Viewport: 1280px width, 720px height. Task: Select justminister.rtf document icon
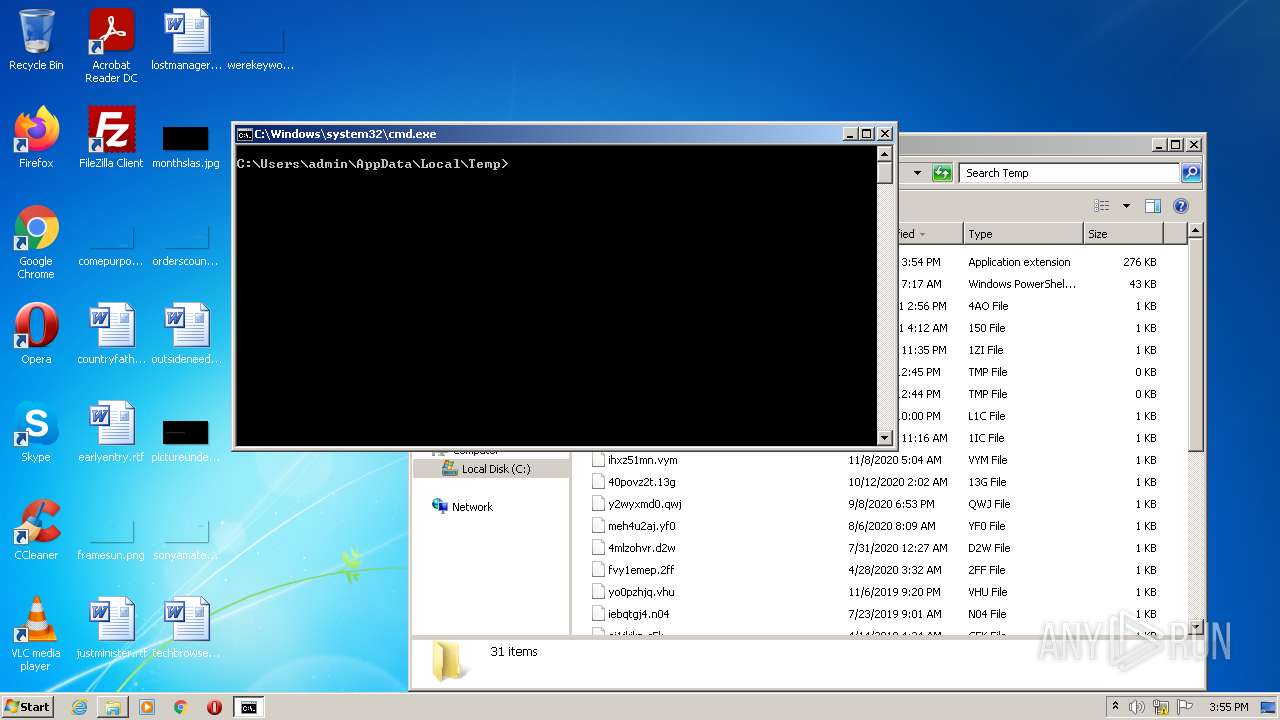pos(111,628)
